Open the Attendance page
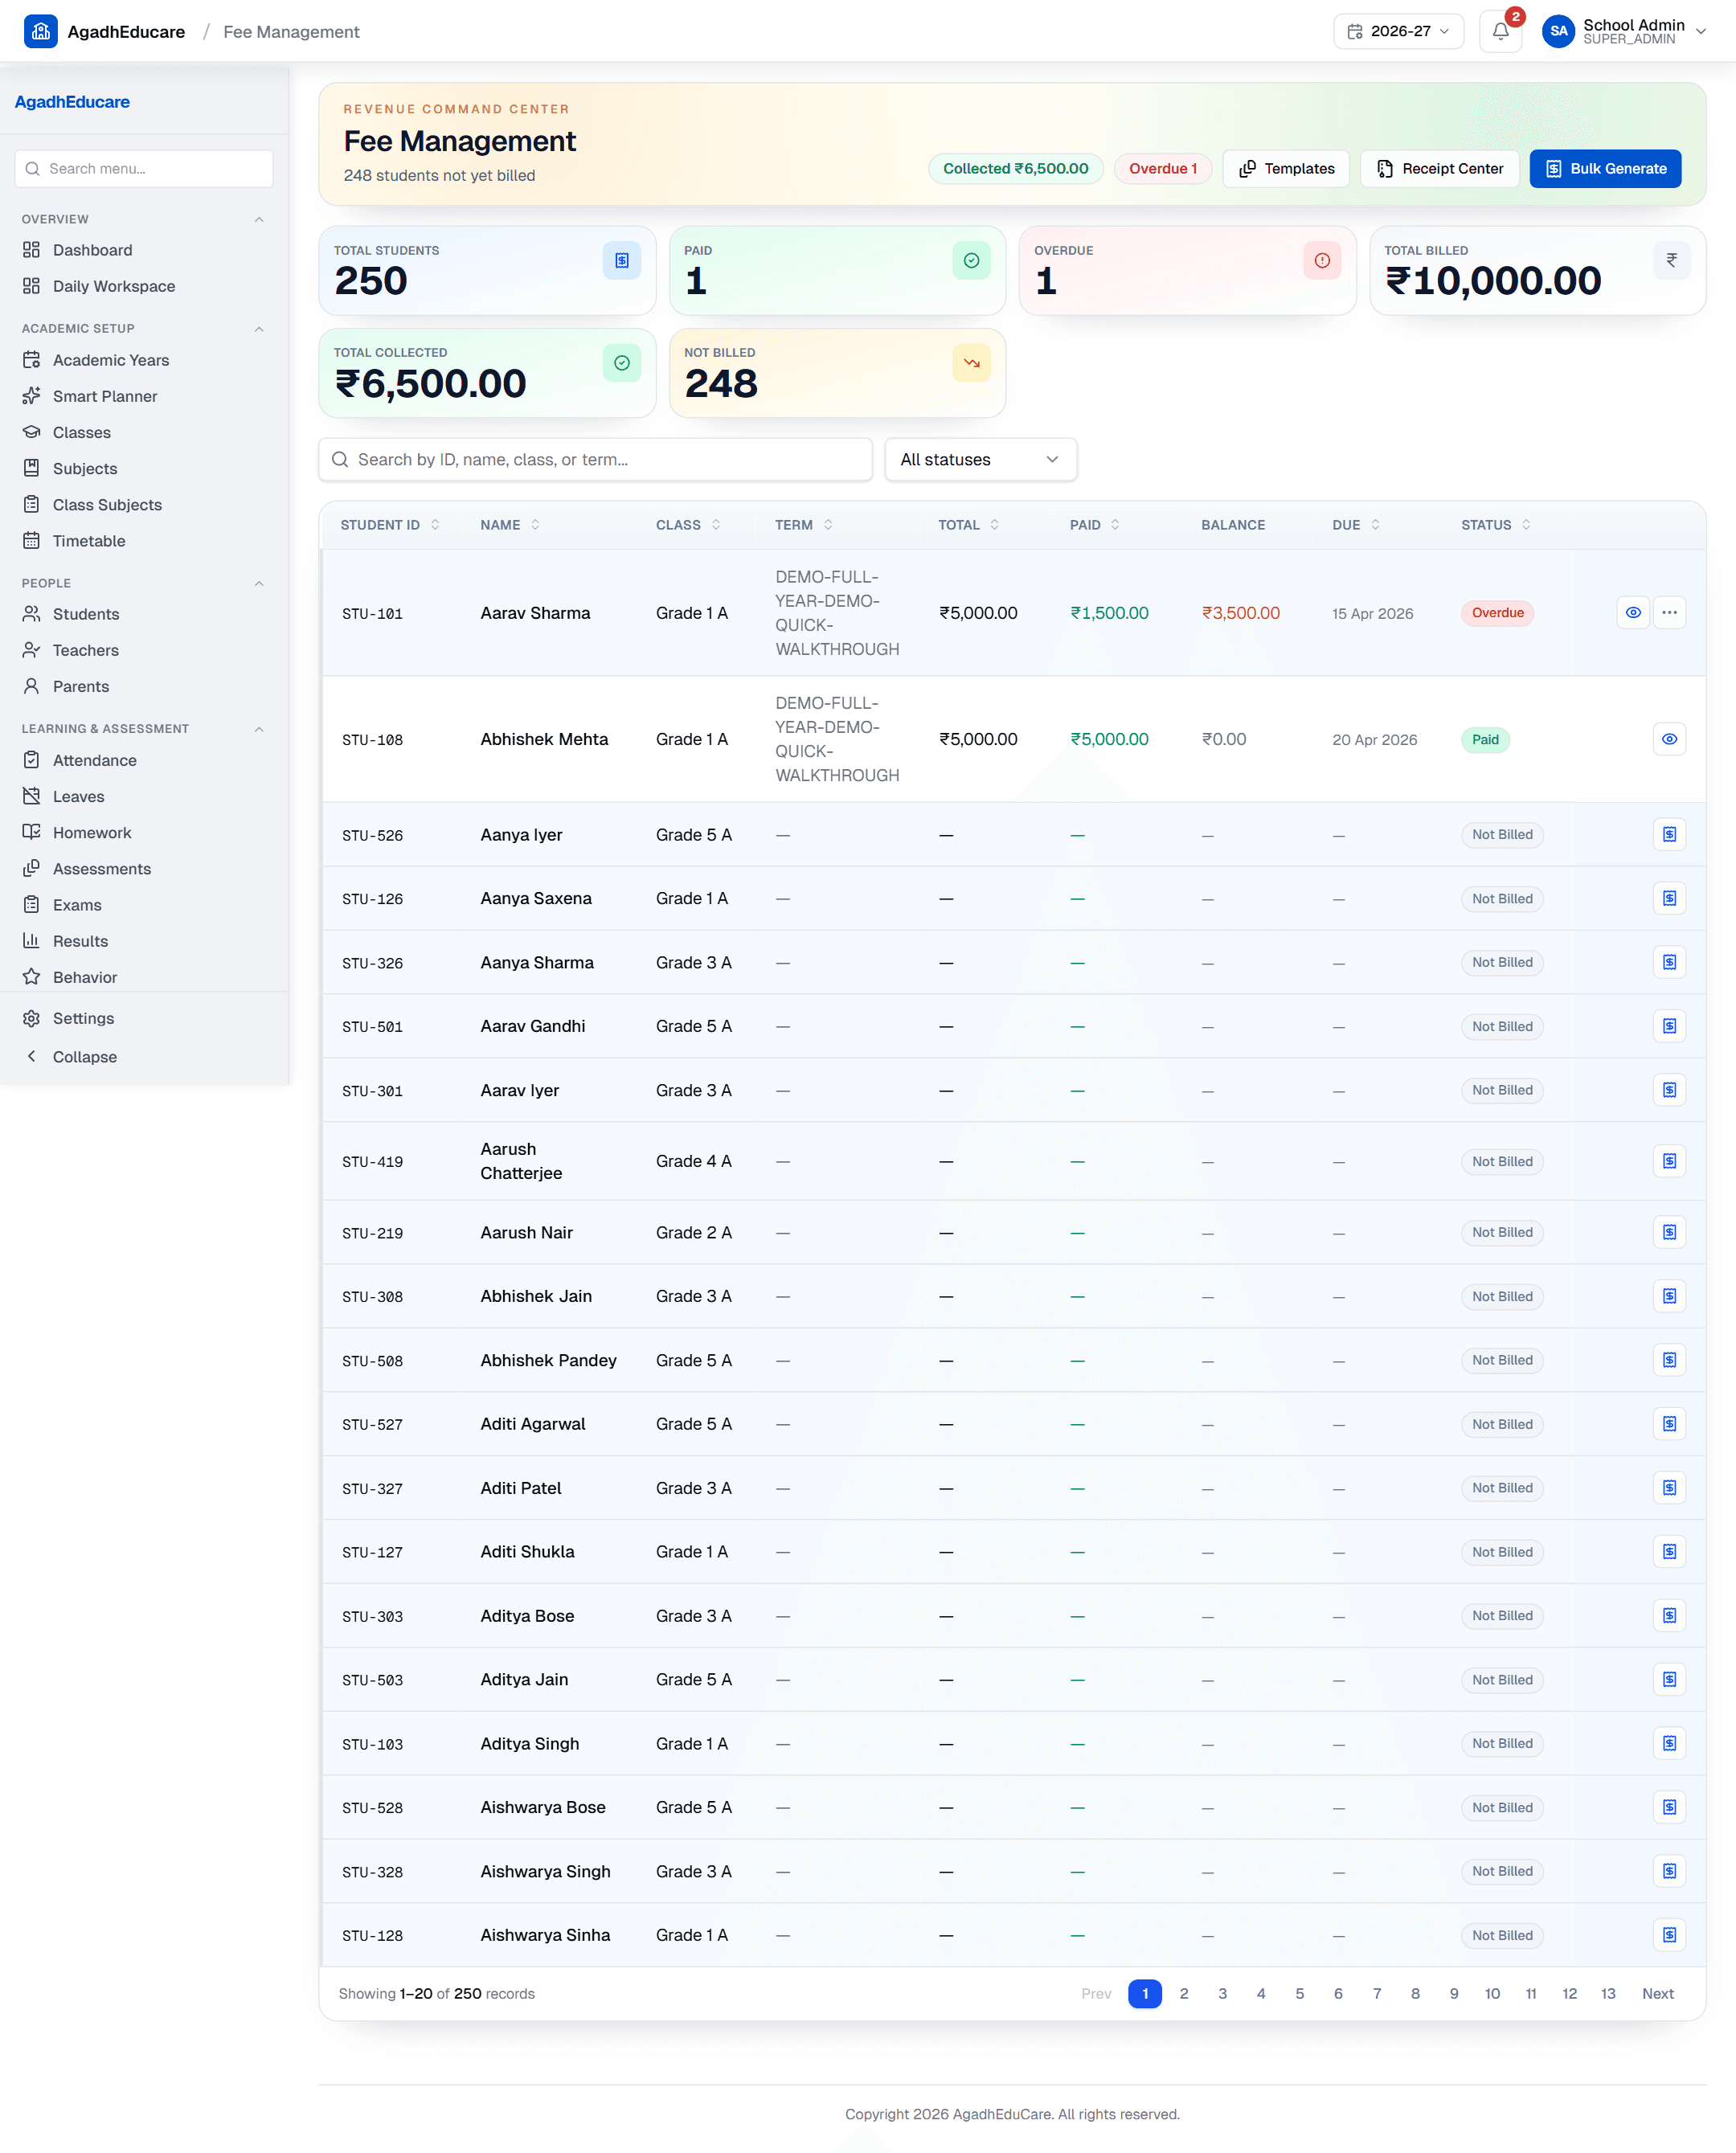The height and width of the screenshot is (2153, 1736). pyautogui.click(x=144, y=760)
